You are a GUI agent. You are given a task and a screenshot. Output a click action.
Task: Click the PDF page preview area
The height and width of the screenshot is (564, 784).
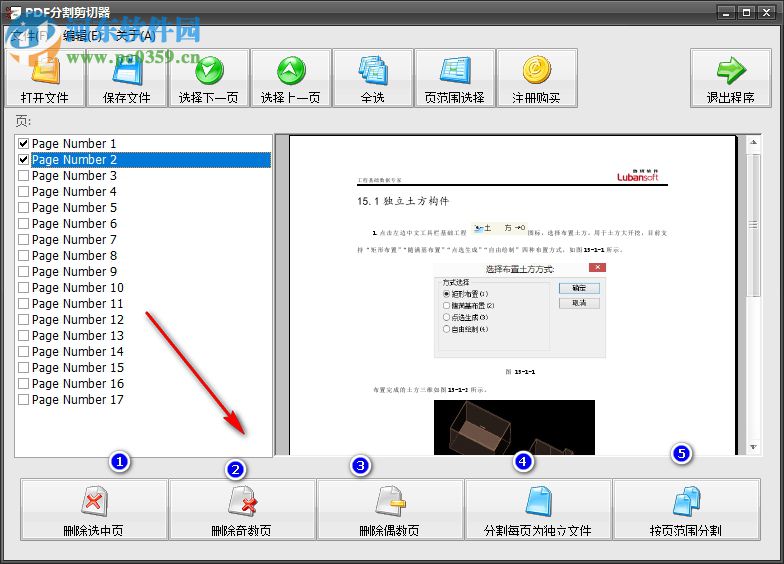click(x=512, y=295)
